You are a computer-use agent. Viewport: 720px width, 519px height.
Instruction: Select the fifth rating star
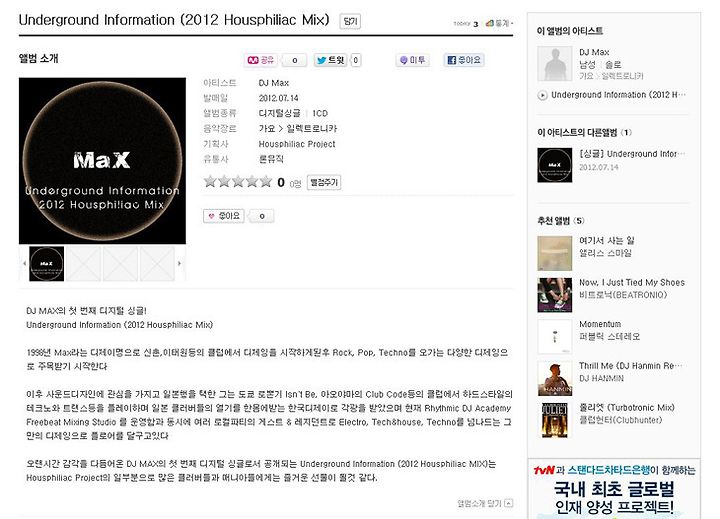tap(266, 181)
